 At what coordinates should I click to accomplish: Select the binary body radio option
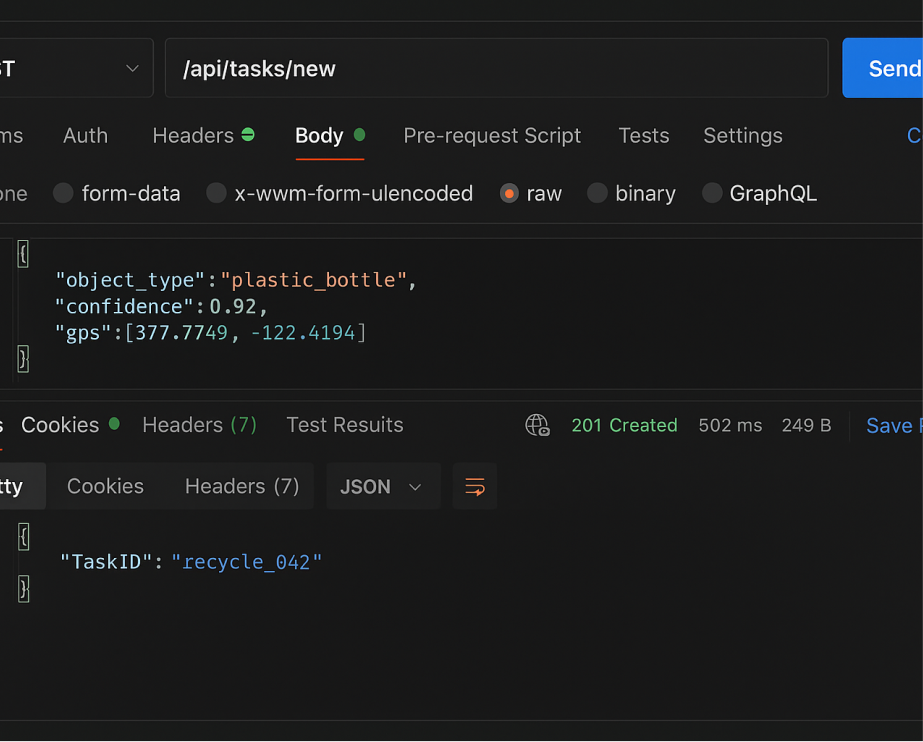click(597, 193)
